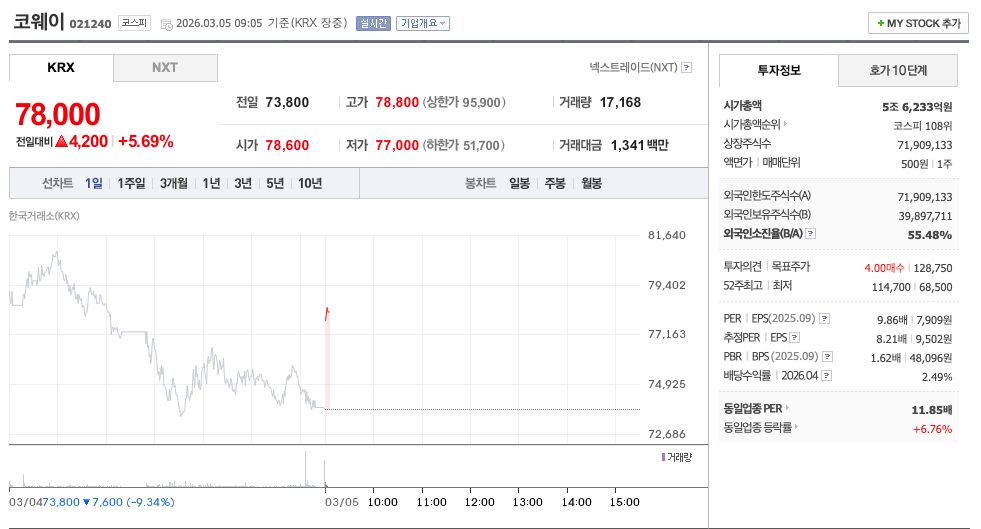Select the 1주일 line chart period

tap(131, 183)
